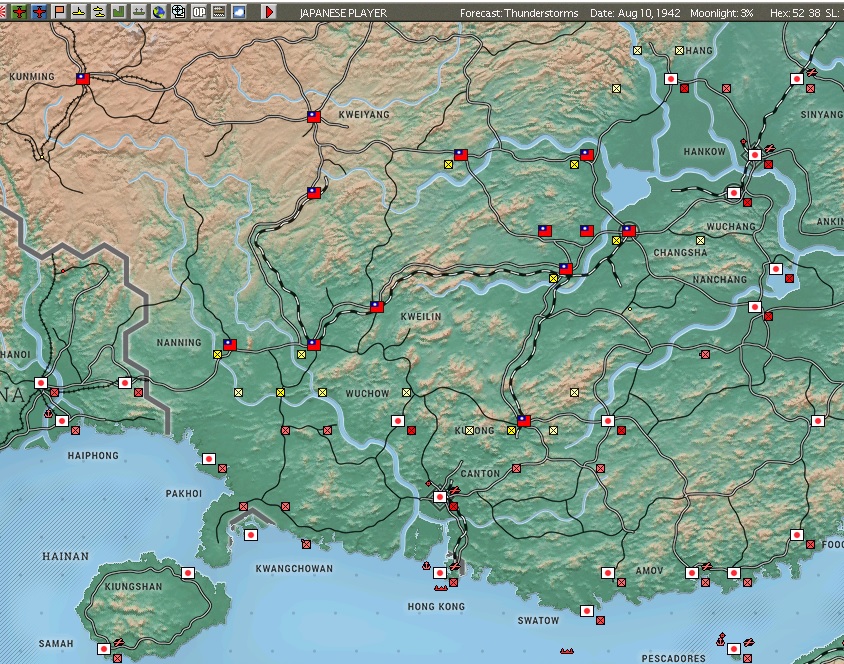This screenshot has height=664, width=844.
Task: Click the globe toolbar icon
Action: point(158,11)
